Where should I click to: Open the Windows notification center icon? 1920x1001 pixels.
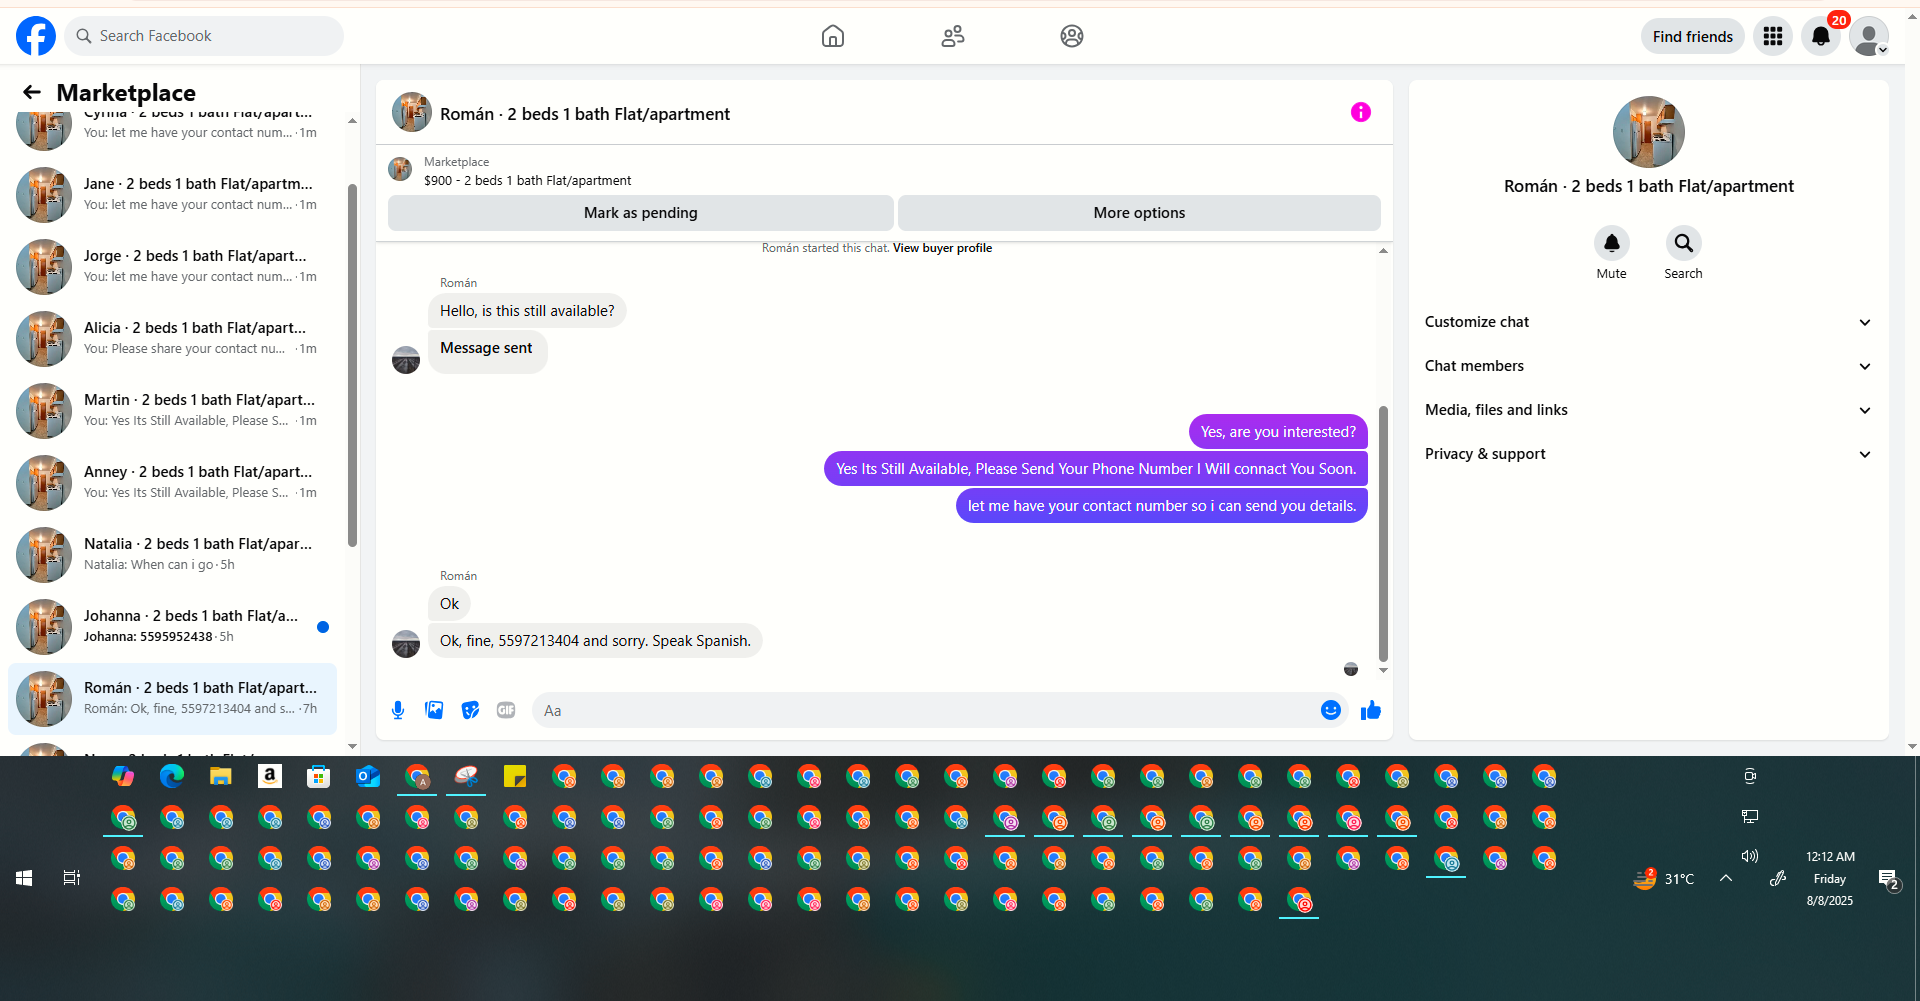coord(1888,879)
